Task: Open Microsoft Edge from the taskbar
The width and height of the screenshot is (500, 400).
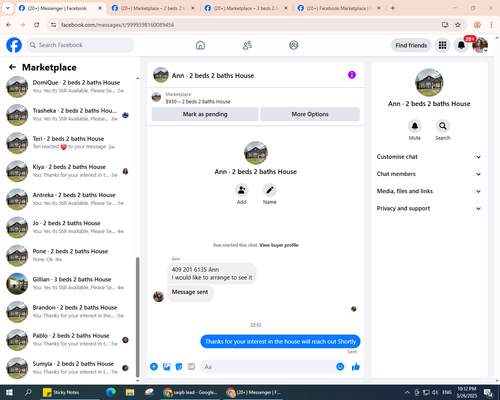Action: click(111, 392)
